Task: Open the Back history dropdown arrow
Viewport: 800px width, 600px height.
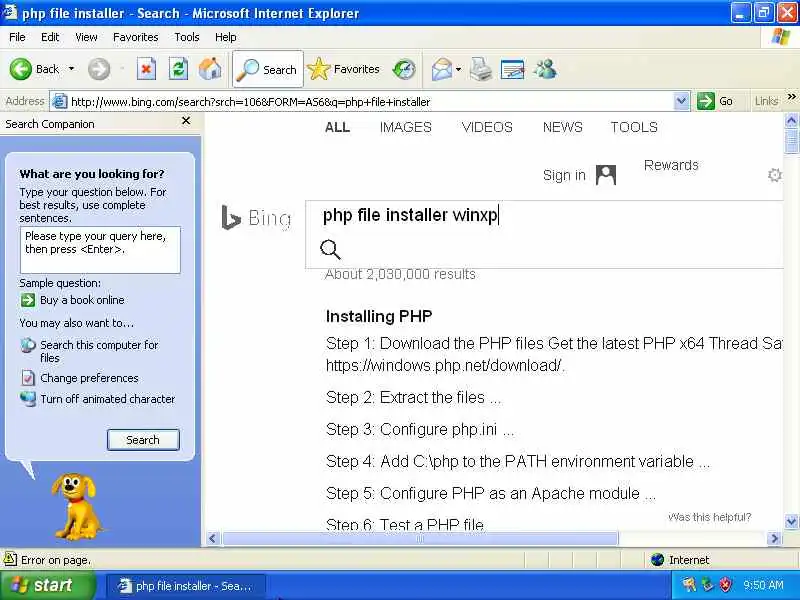Action: pos(71,69)
